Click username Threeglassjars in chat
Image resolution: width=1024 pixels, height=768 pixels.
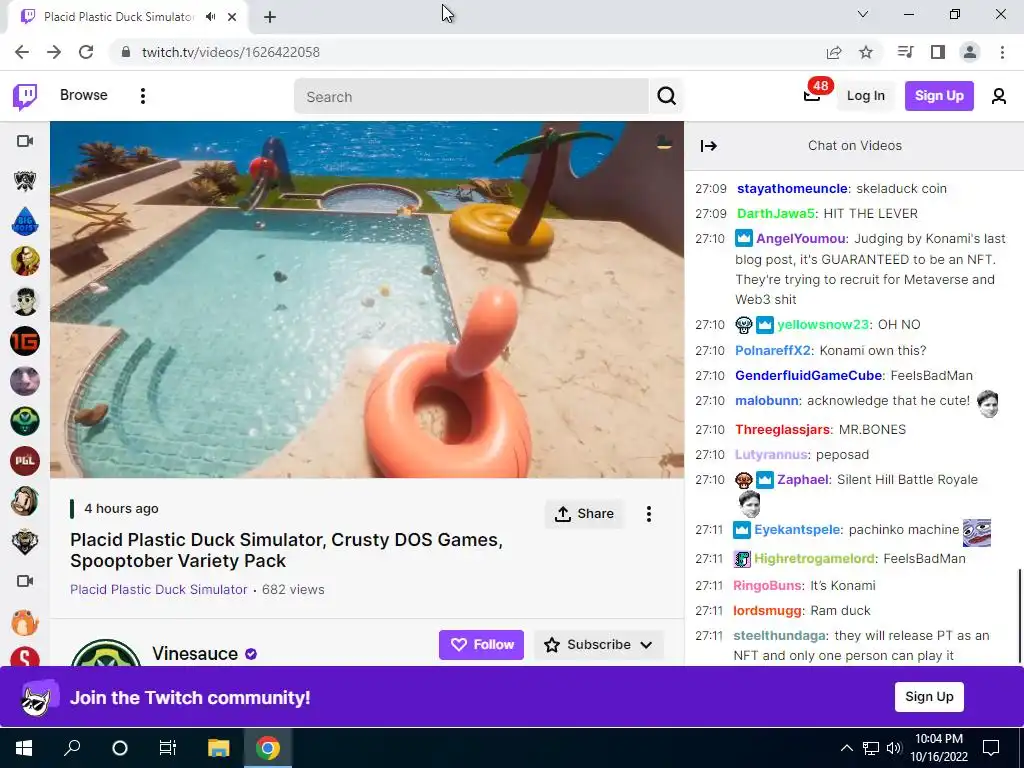click(782, 430)
